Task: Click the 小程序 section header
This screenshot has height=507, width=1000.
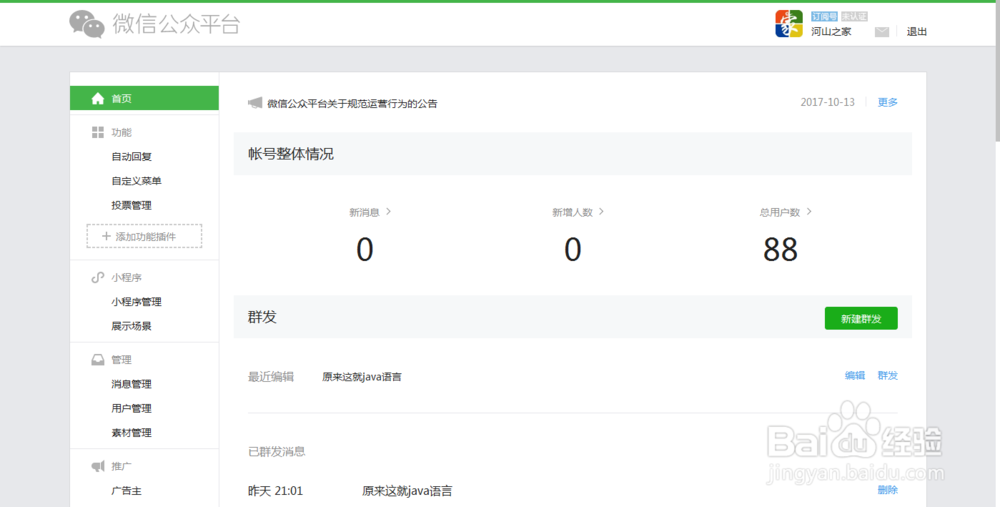Action: click(x=126, y=277)
